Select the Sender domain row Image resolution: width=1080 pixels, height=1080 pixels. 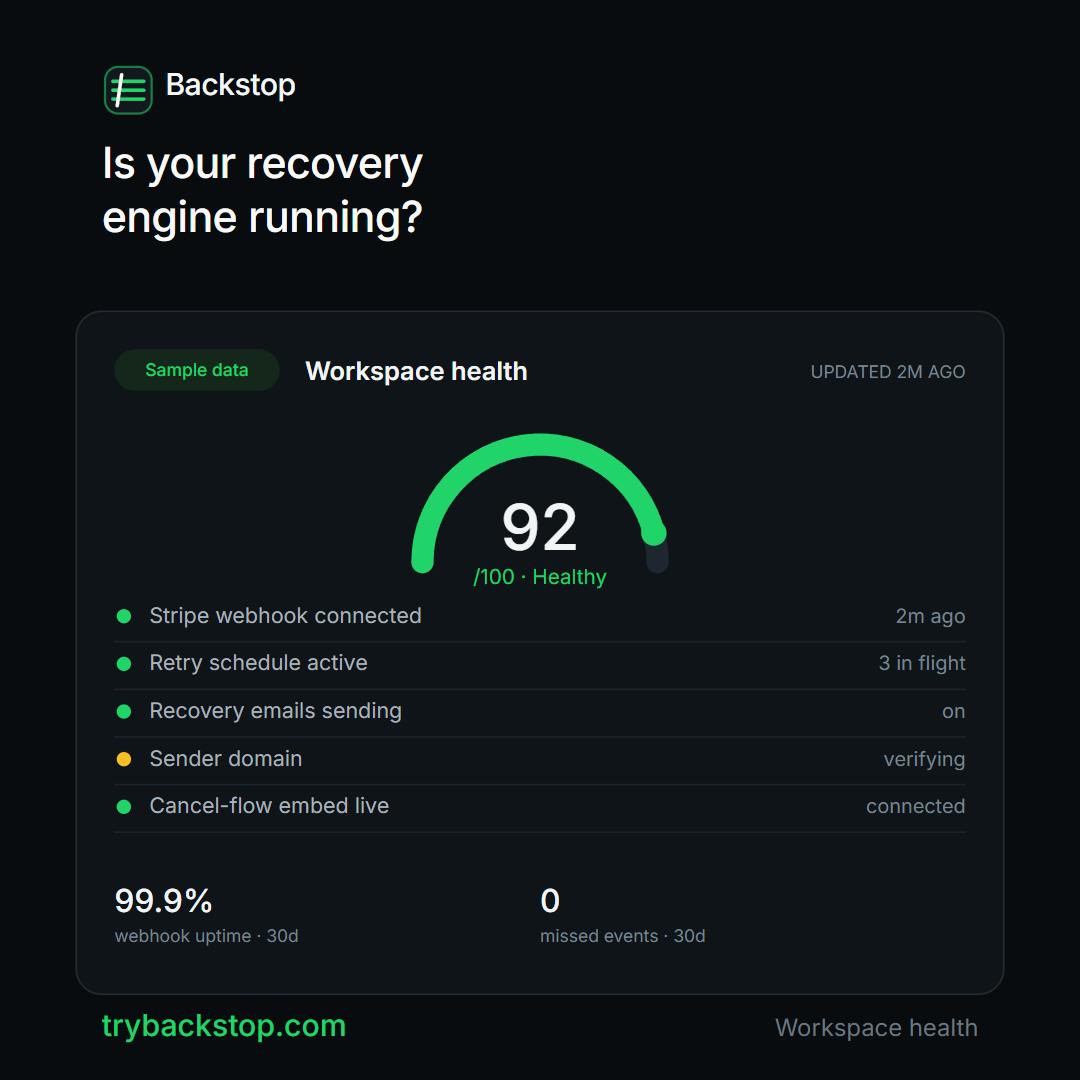coord(540,759)
